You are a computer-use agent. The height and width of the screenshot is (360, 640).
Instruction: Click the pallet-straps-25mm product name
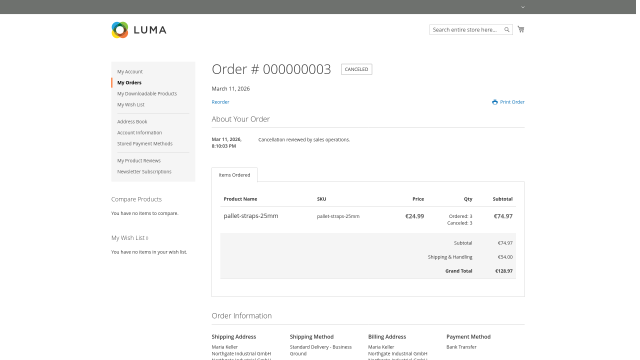tap(251, 216)
